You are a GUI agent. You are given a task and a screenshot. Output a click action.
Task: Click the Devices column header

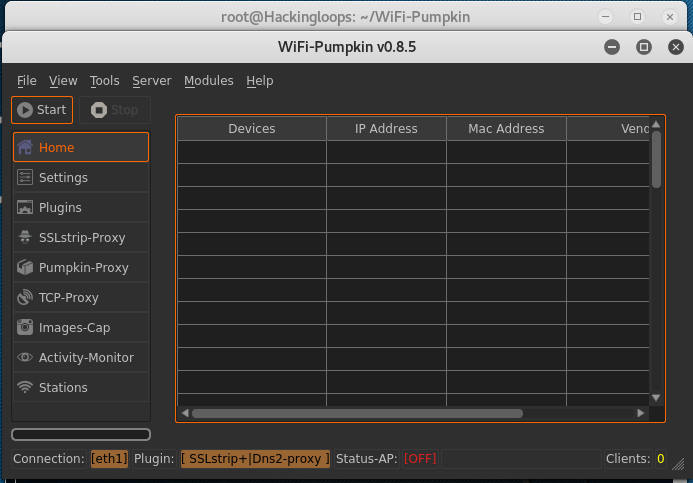tap(252, 129)
